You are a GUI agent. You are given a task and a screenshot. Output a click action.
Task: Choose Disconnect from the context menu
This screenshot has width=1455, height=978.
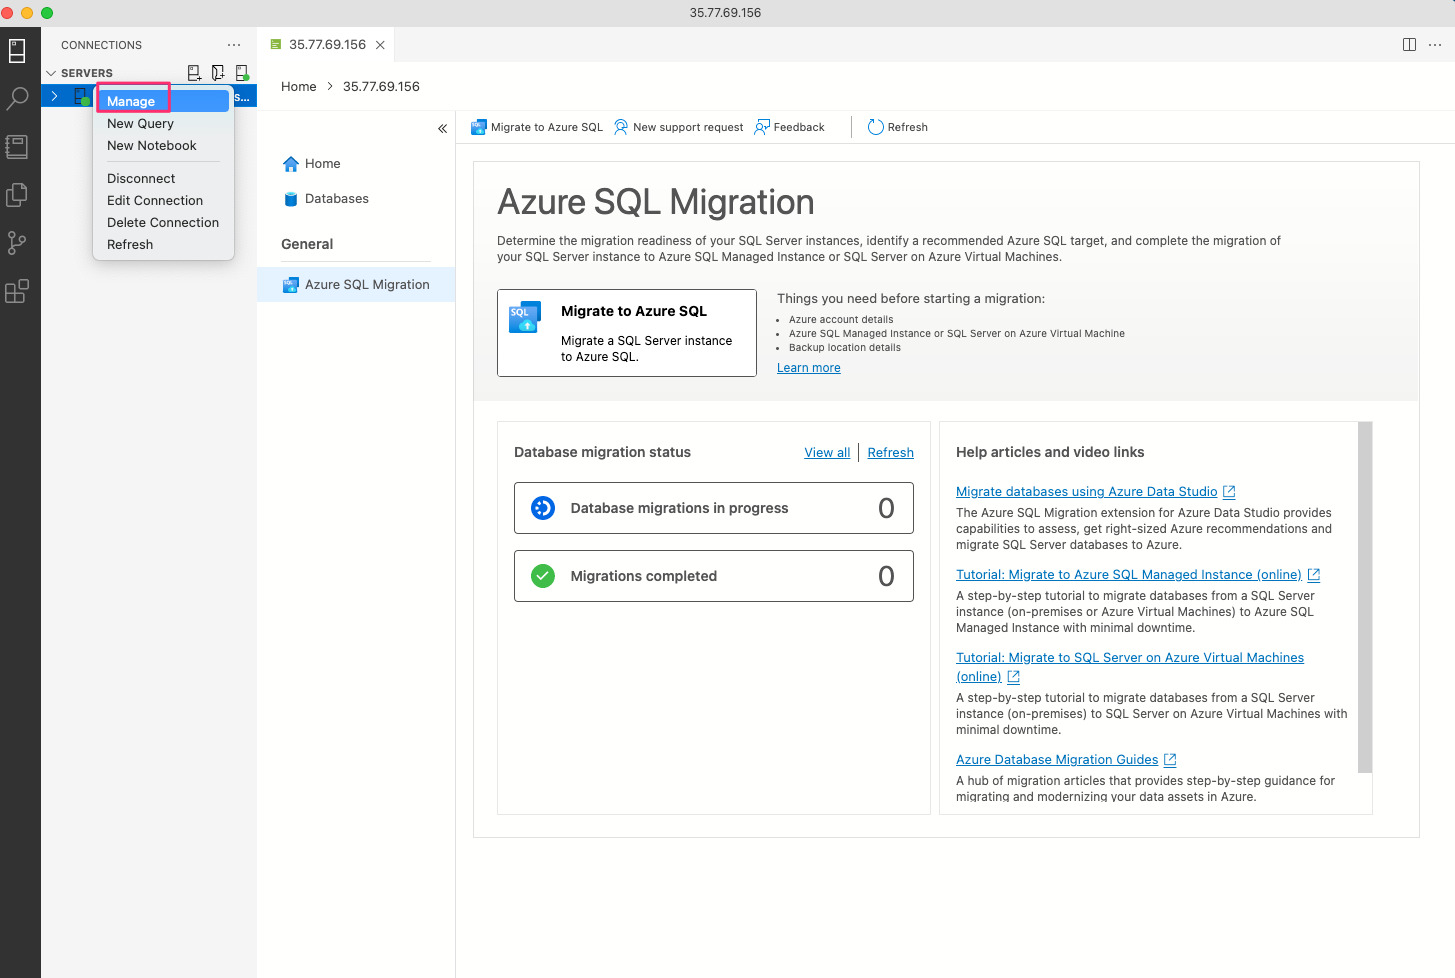point(141,178)
